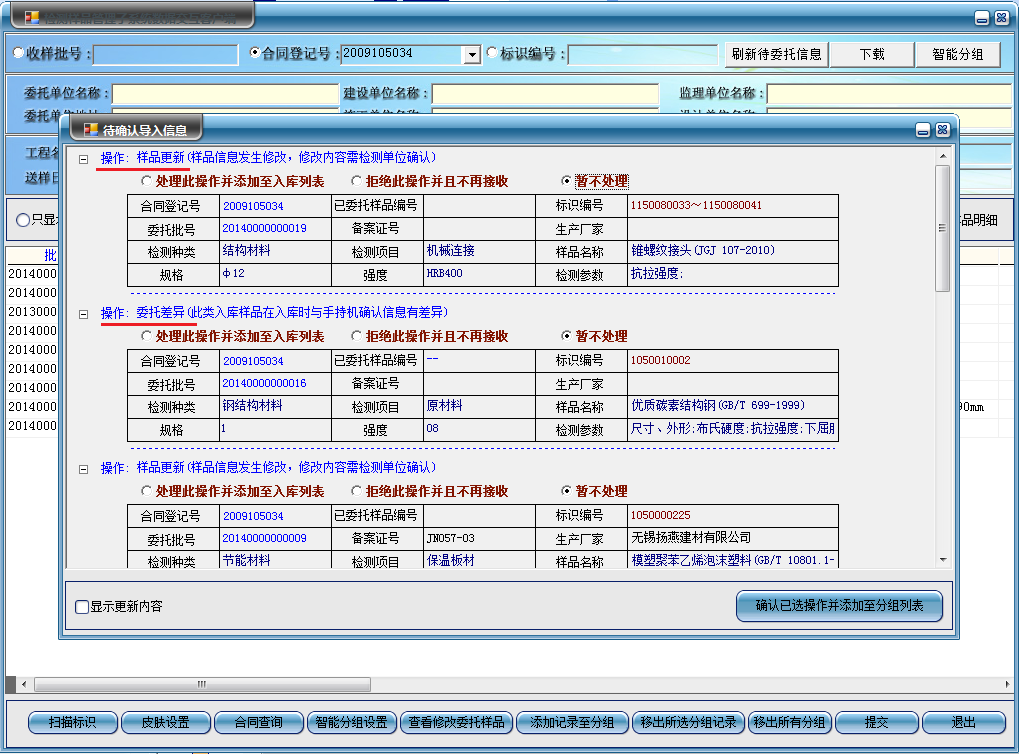Enable the 显示更新内容 checkbox
Image resolution: width=1019 pixels, height=754 pixels.
pos(83,606)
